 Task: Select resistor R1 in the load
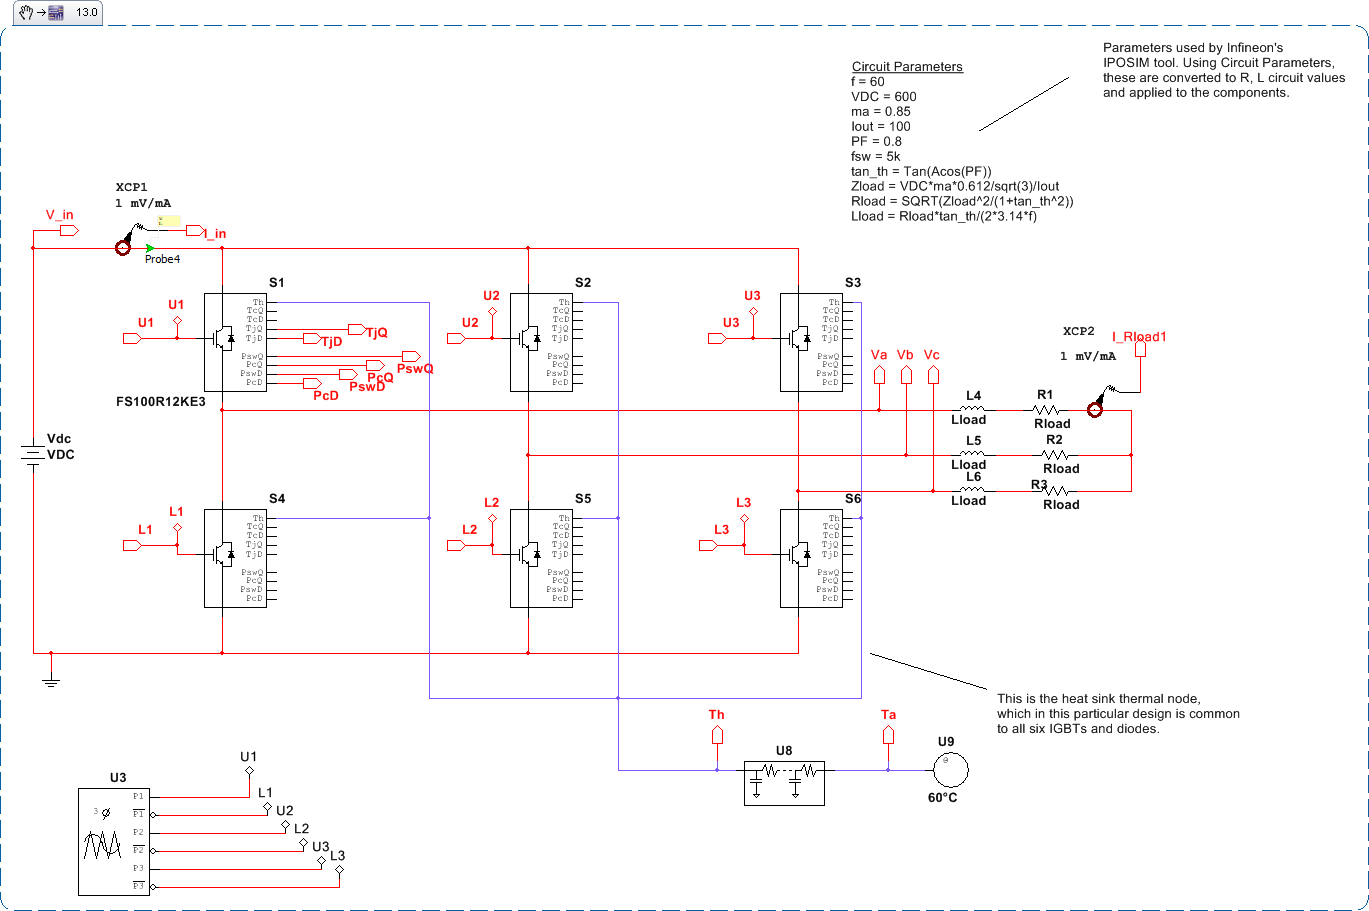coord(1048,410)
